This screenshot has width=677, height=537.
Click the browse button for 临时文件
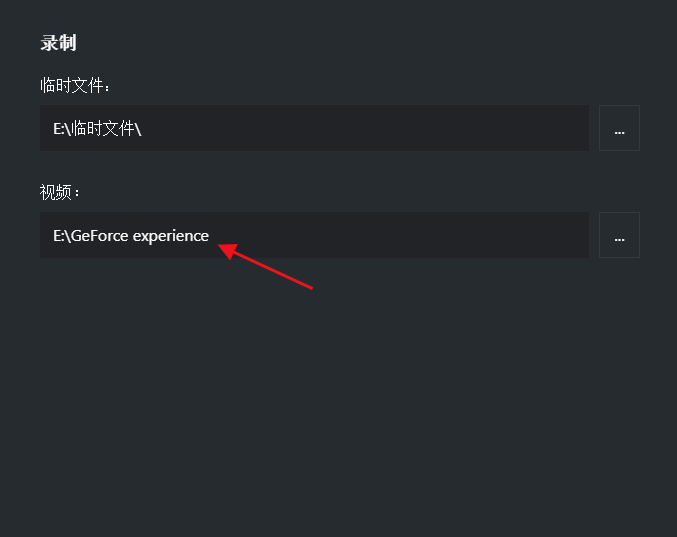coord(619,128)
